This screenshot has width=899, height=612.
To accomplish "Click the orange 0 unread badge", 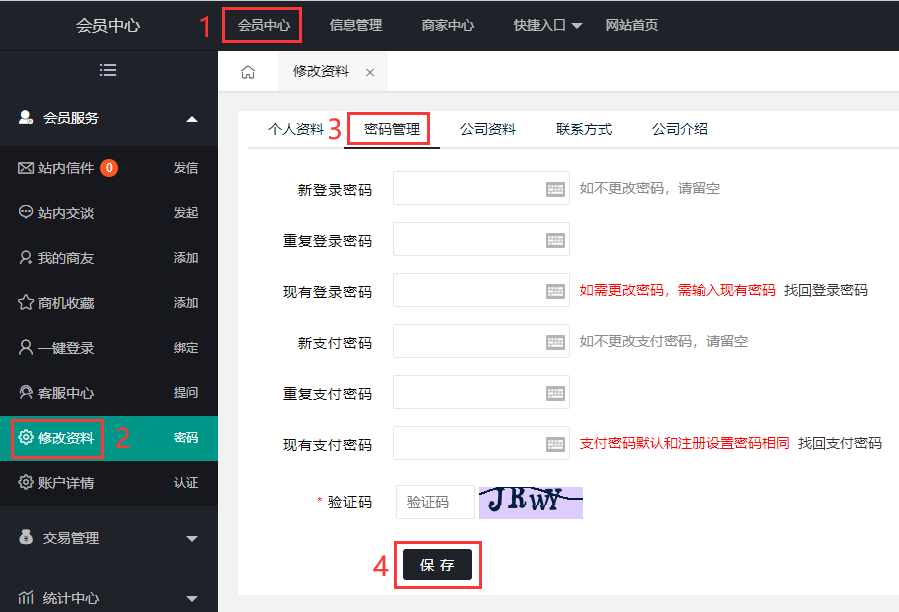I will tap(109, 168).
